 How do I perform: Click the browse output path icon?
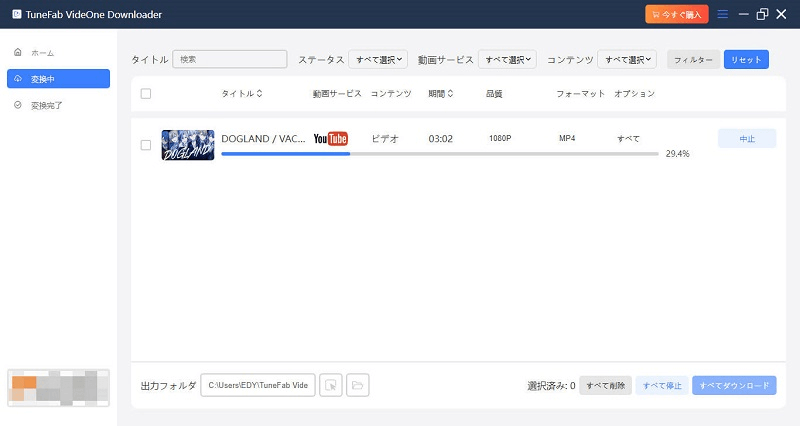pos(331,385)
